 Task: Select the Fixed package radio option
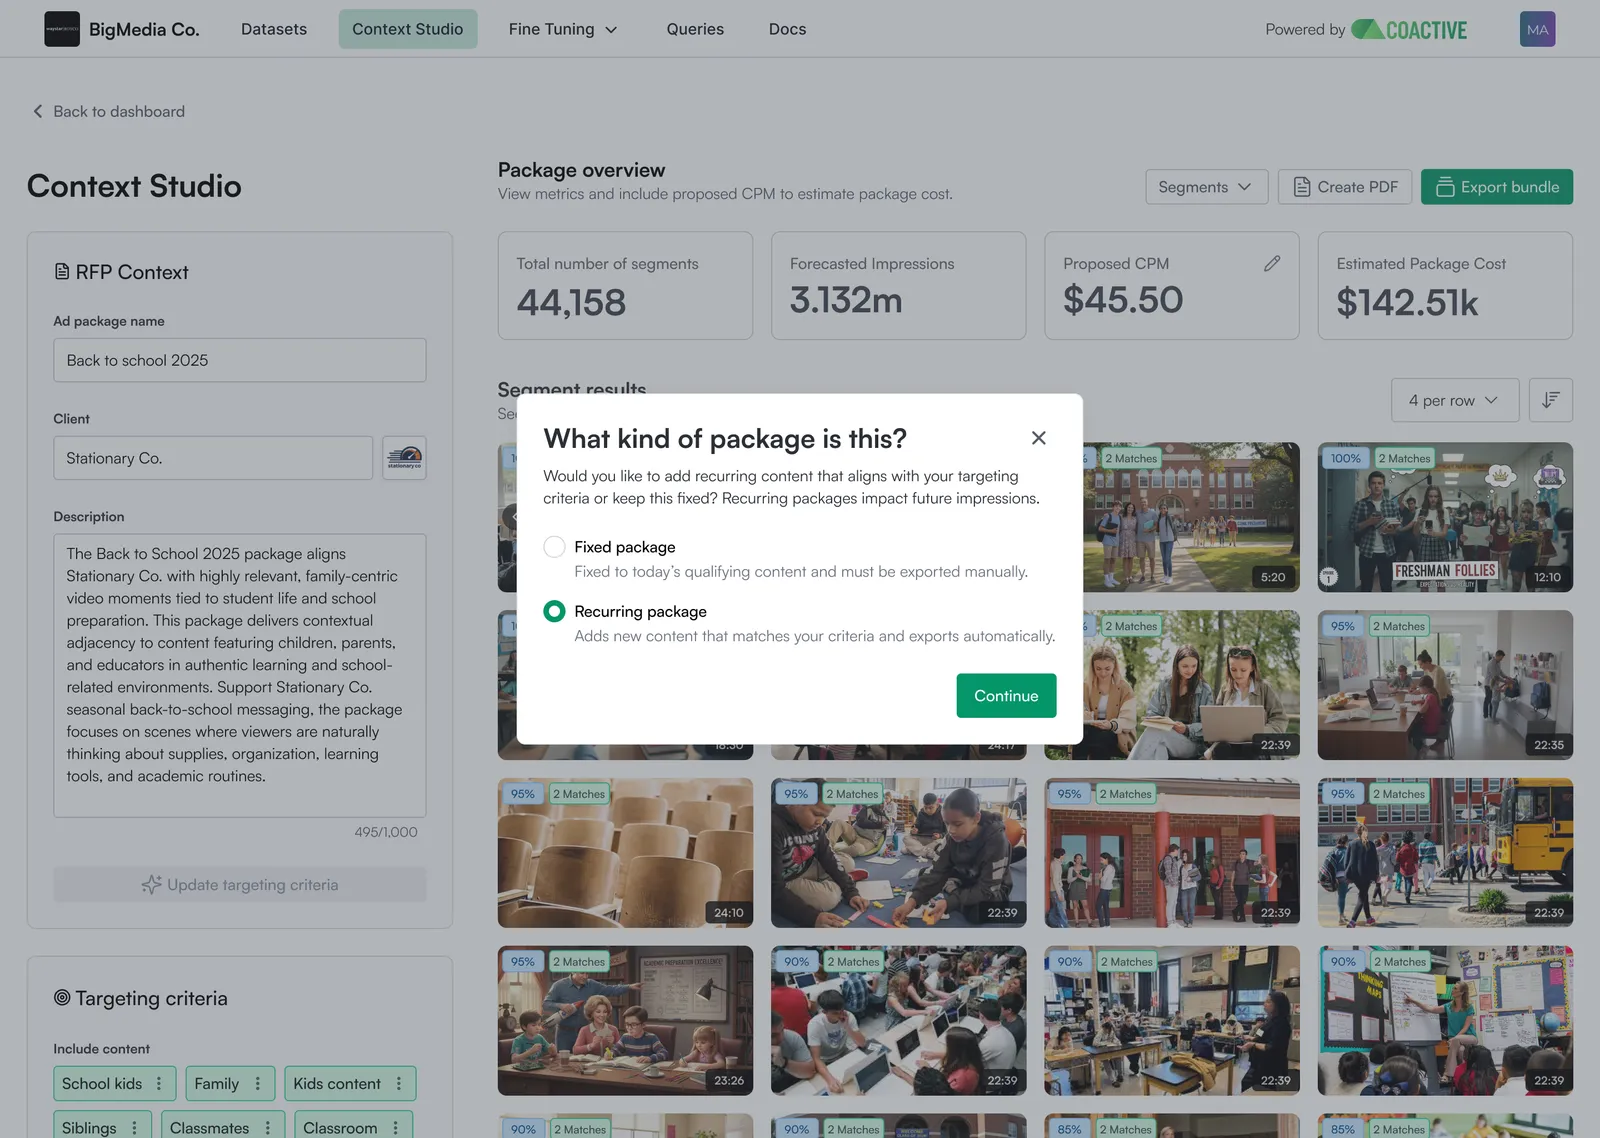tap(554, 547)
